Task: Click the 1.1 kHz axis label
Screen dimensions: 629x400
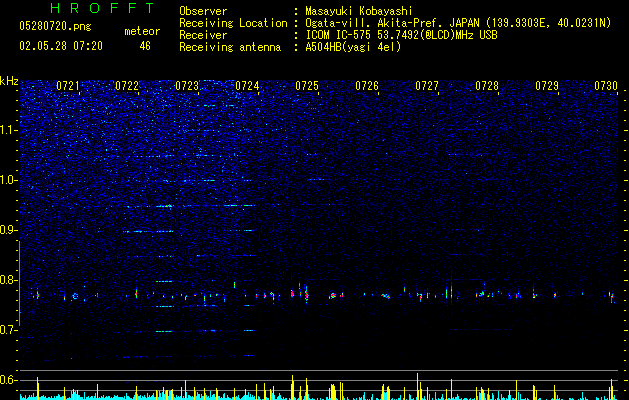Action: tap(9, 130)
